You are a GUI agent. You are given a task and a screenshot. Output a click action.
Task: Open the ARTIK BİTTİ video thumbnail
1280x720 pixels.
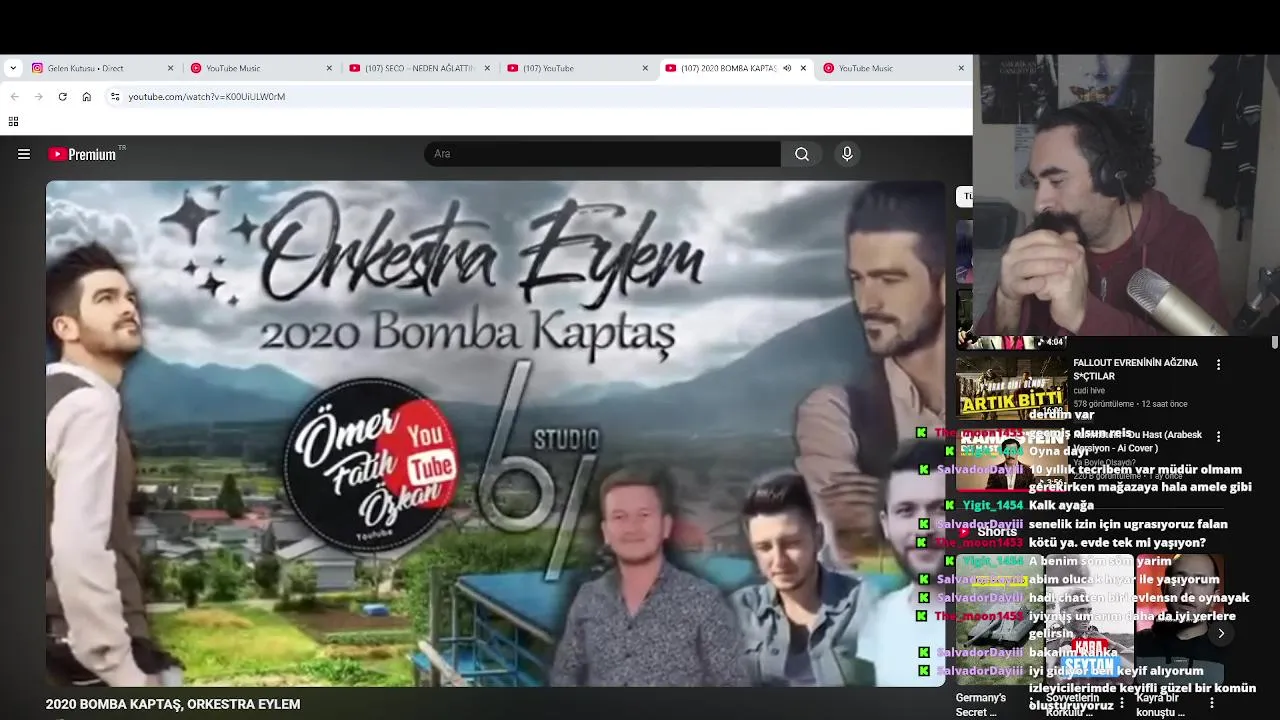[1011, 388]
